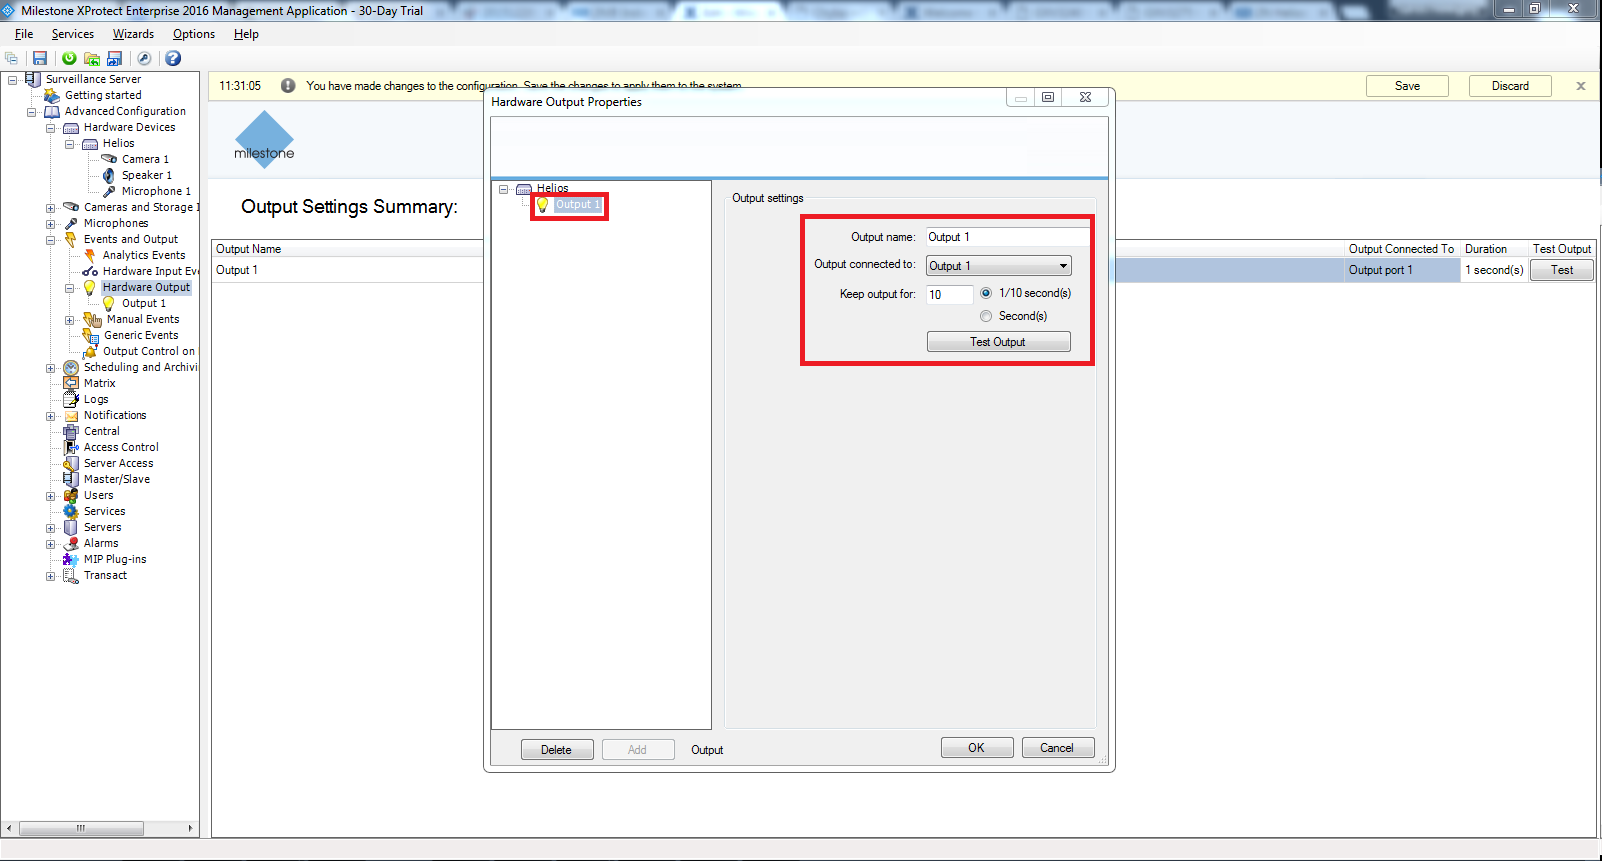Viewport: 1602px width, 861px height.
Task: Click the Camera 1 icon in the tree
Action: pos(109,159)
